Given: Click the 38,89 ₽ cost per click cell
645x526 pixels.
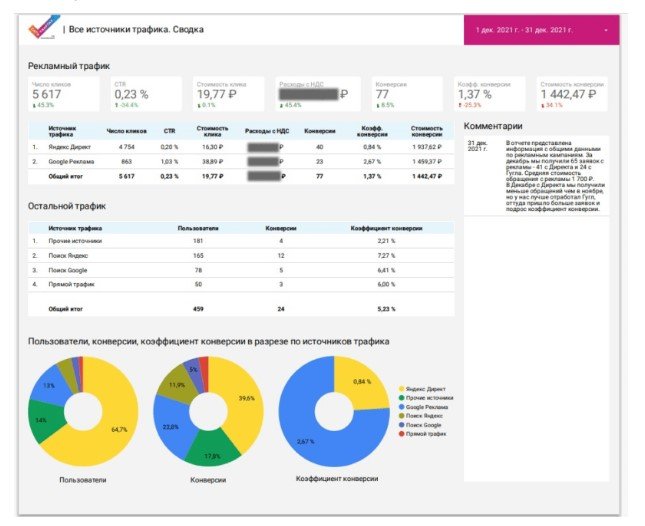Looking at the screenshot, I should coord(212,162).
